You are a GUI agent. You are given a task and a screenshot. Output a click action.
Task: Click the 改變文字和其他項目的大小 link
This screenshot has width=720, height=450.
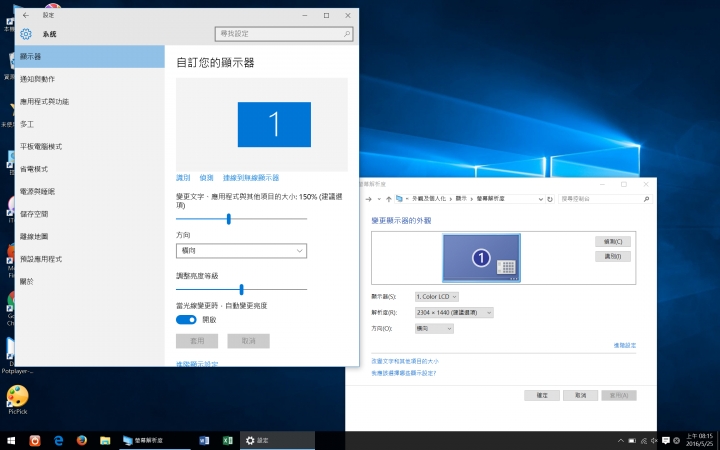[405, 361]
